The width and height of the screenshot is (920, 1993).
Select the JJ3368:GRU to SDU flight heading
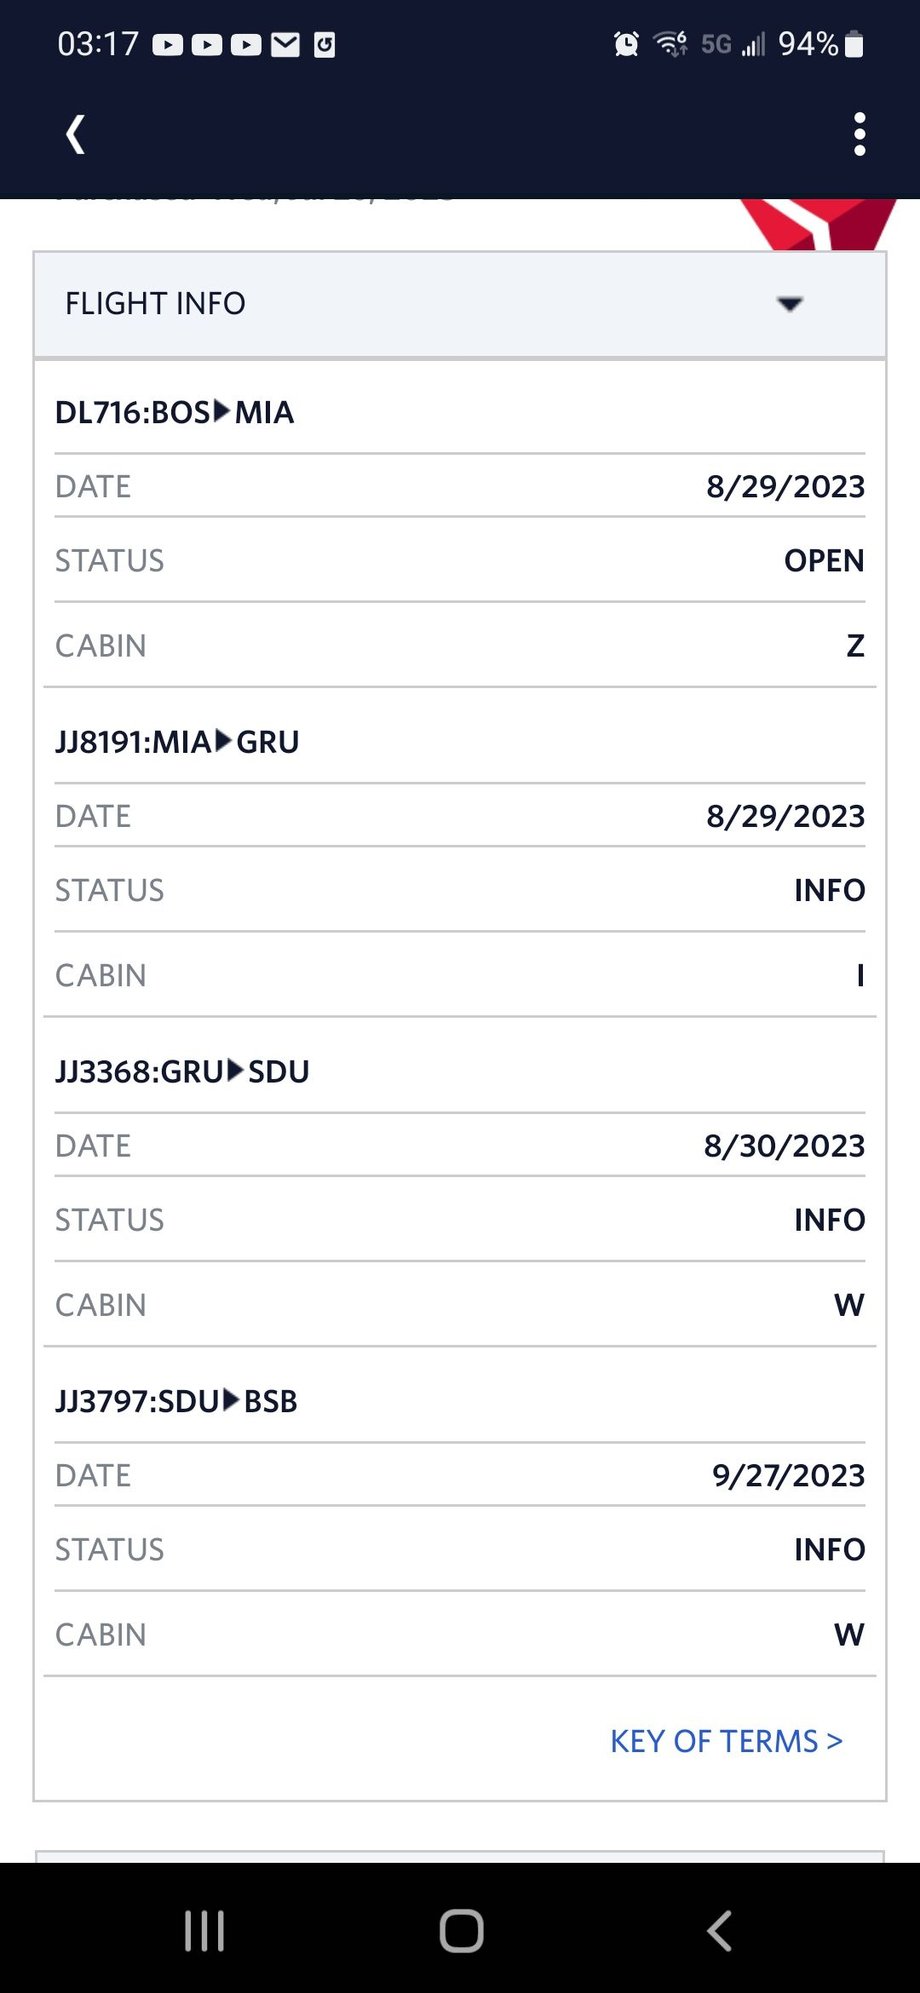[x=182, y=1072]
